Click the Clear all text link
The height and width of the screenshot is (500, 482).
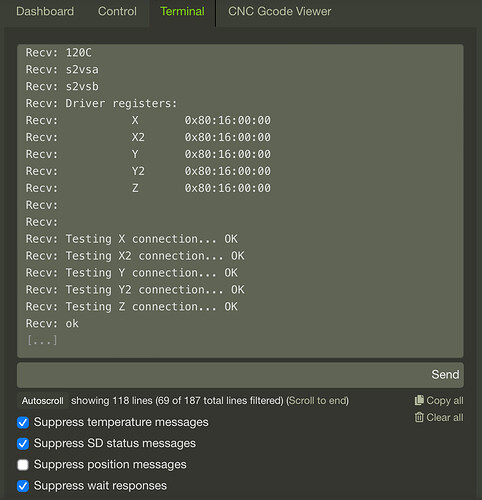click(x=445, y=417)
